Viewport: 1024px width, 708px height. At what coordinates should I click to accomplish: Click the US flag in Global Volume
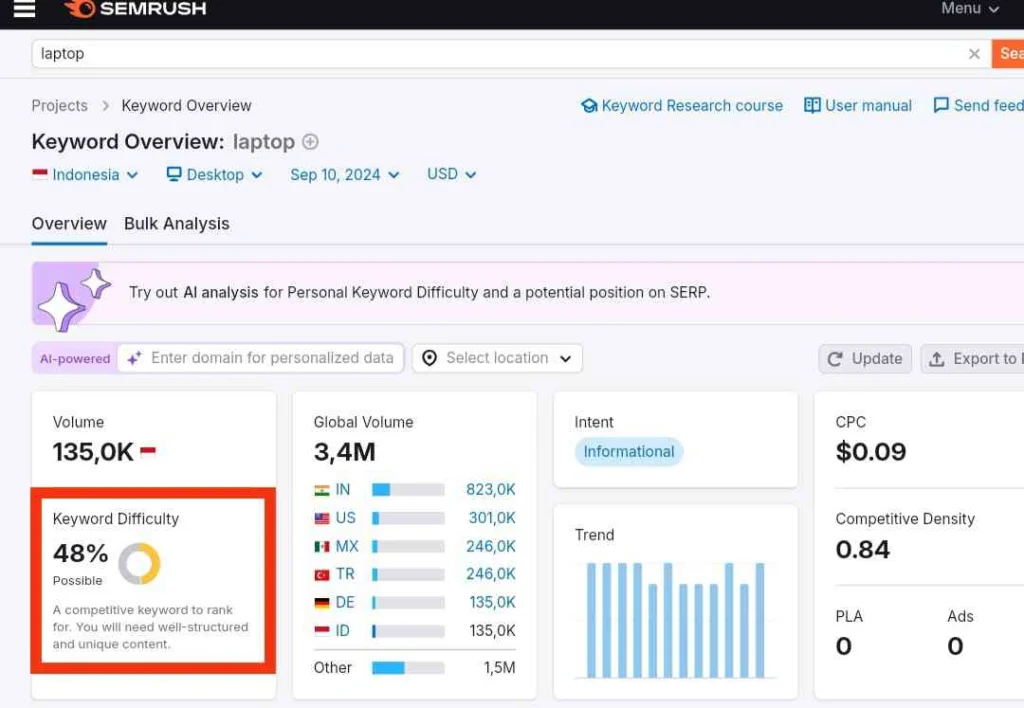321,519
